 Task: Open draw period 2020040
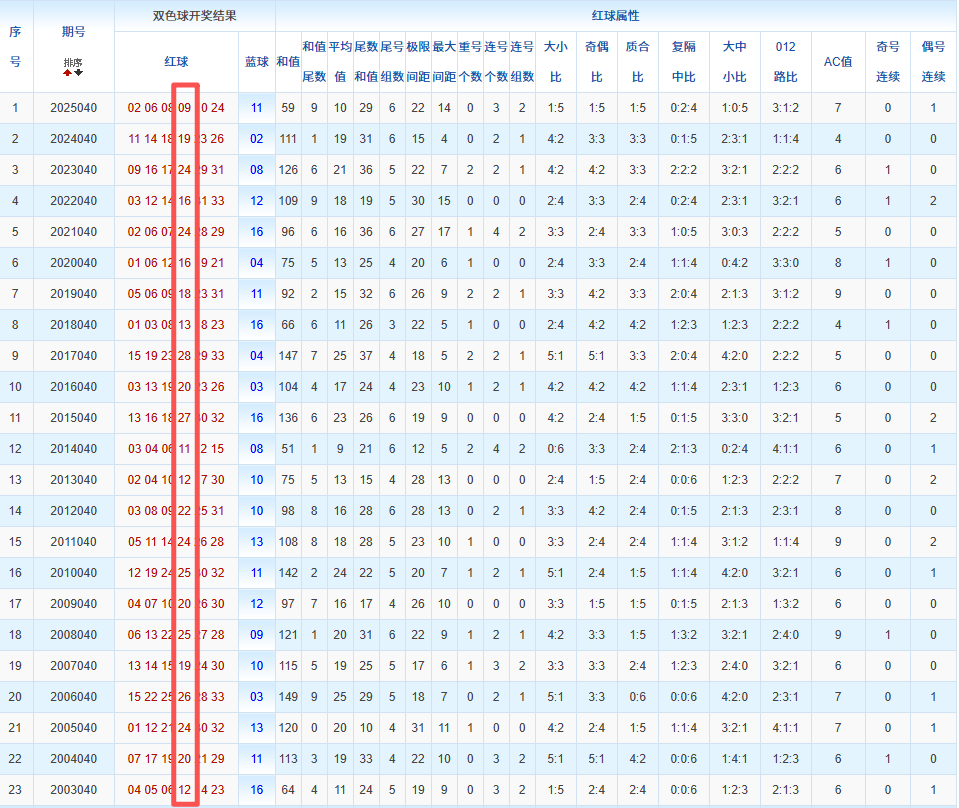[x=73, y=263]
